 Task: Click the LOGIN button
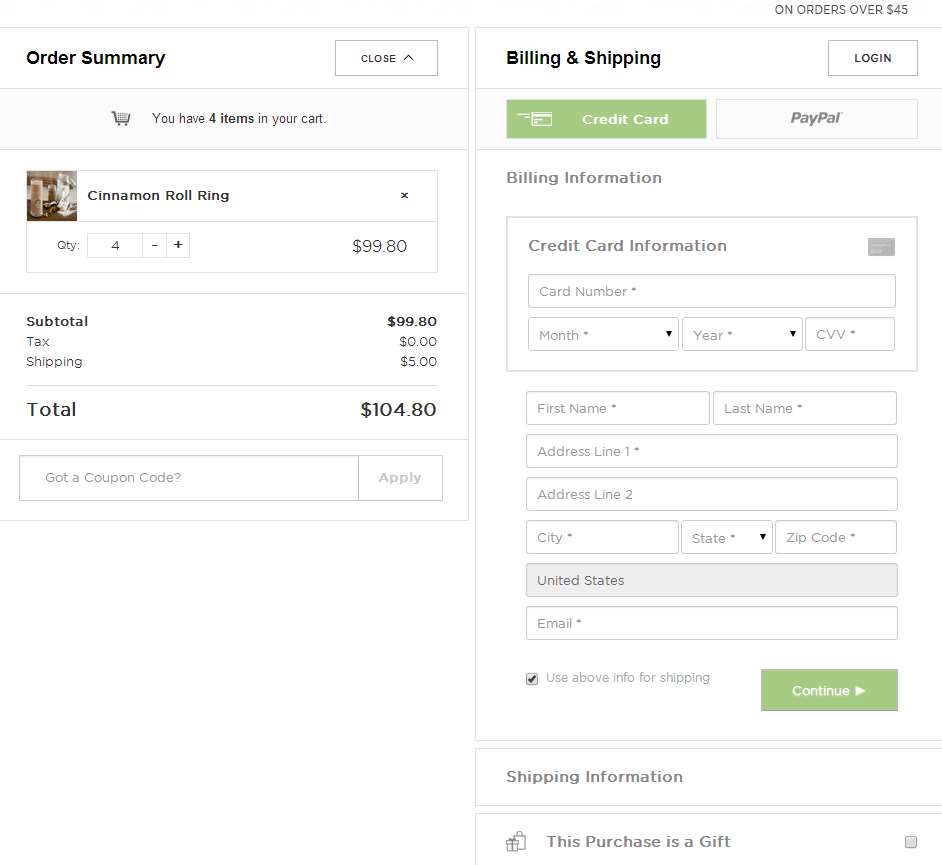872,58
